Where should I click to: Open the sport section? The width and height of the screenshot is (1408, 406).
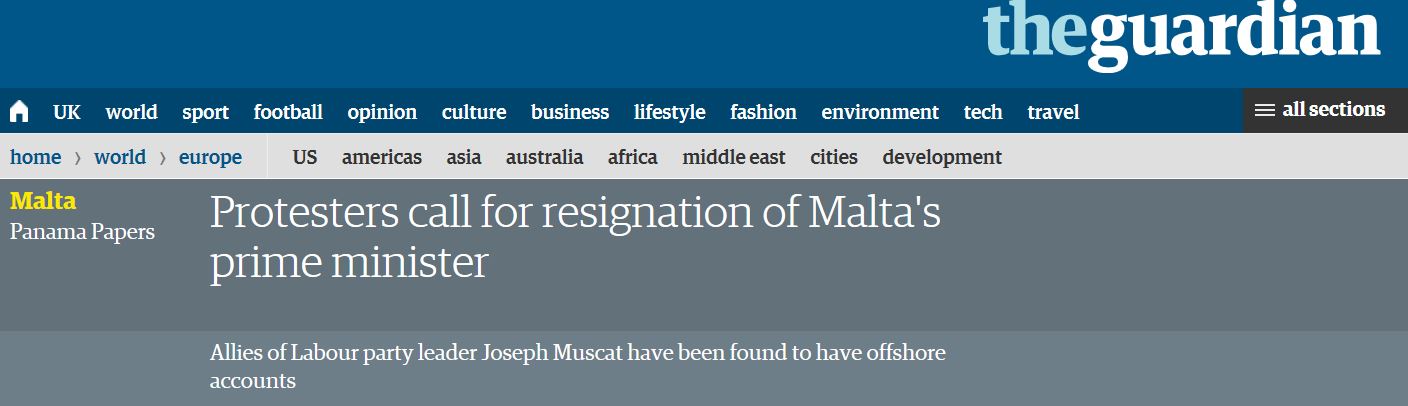coord(205,112)
